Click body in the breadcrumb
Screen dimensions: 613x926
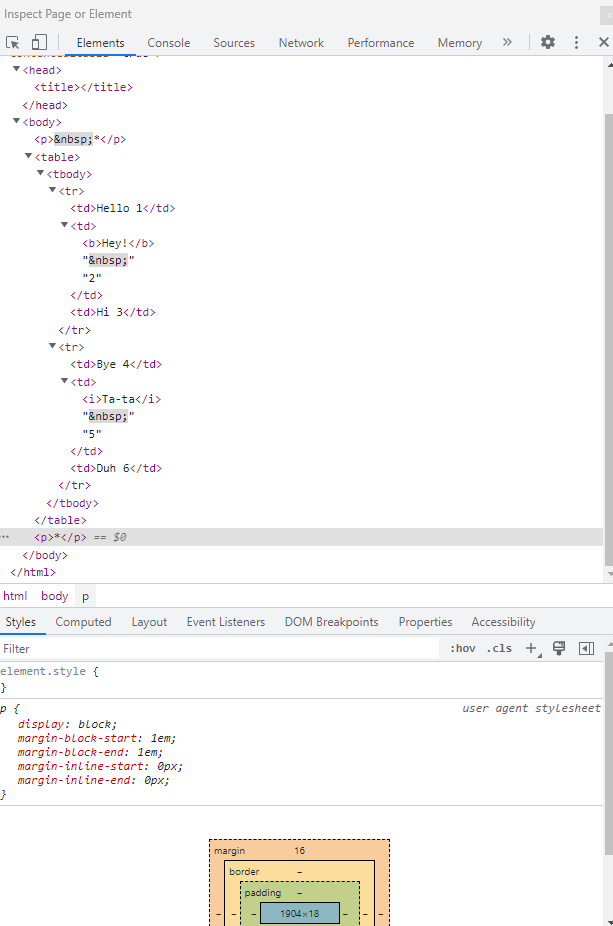pyautogui.click(x=55, y=596)
